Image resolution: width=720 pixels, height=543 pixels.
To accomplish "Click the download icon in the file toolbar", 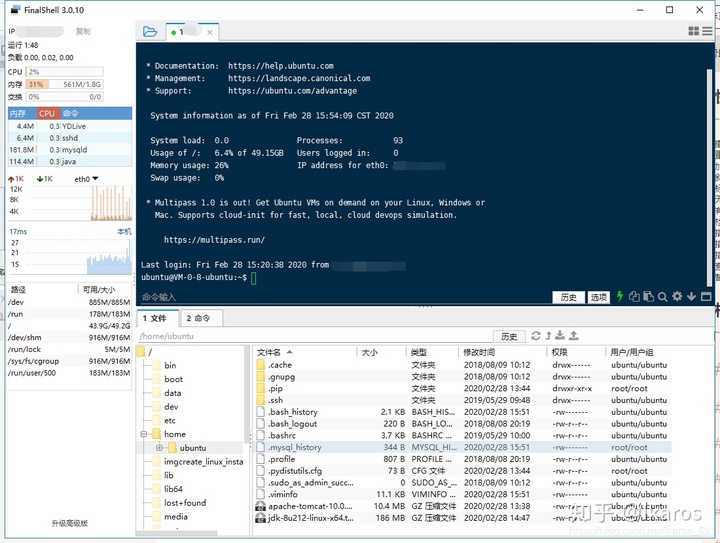I will [560, 336].
